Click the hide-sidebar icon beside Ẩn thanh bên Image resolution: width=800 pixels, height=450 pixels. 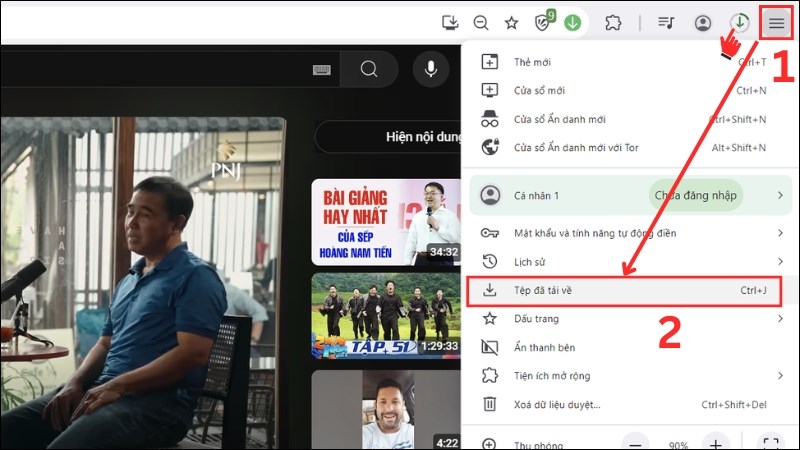click(489, 347)
